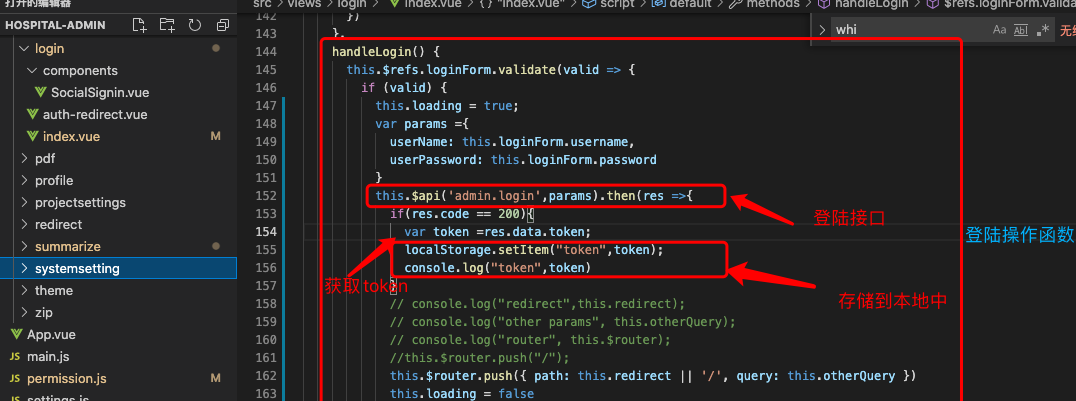Click line number 150 in the gutter
This screenshot has height=401, width=1076.
pos(264,160)
